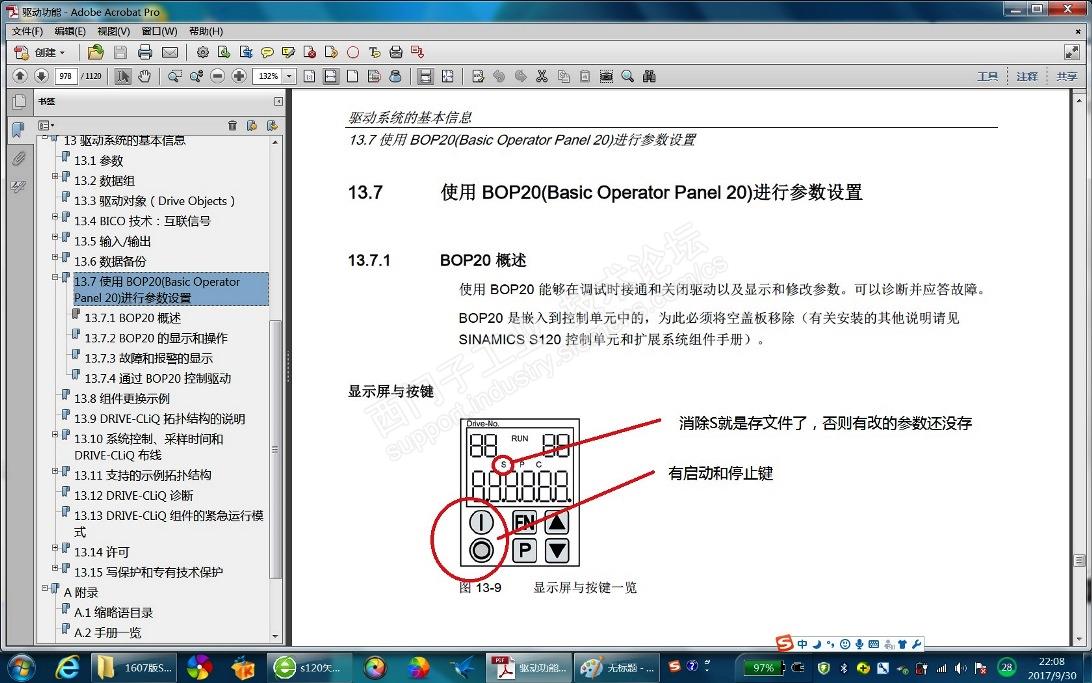The width and height of the screenshot is (1092, 683).
Task: Open the 共享 pane
Action: click(x=1066, y=77)
